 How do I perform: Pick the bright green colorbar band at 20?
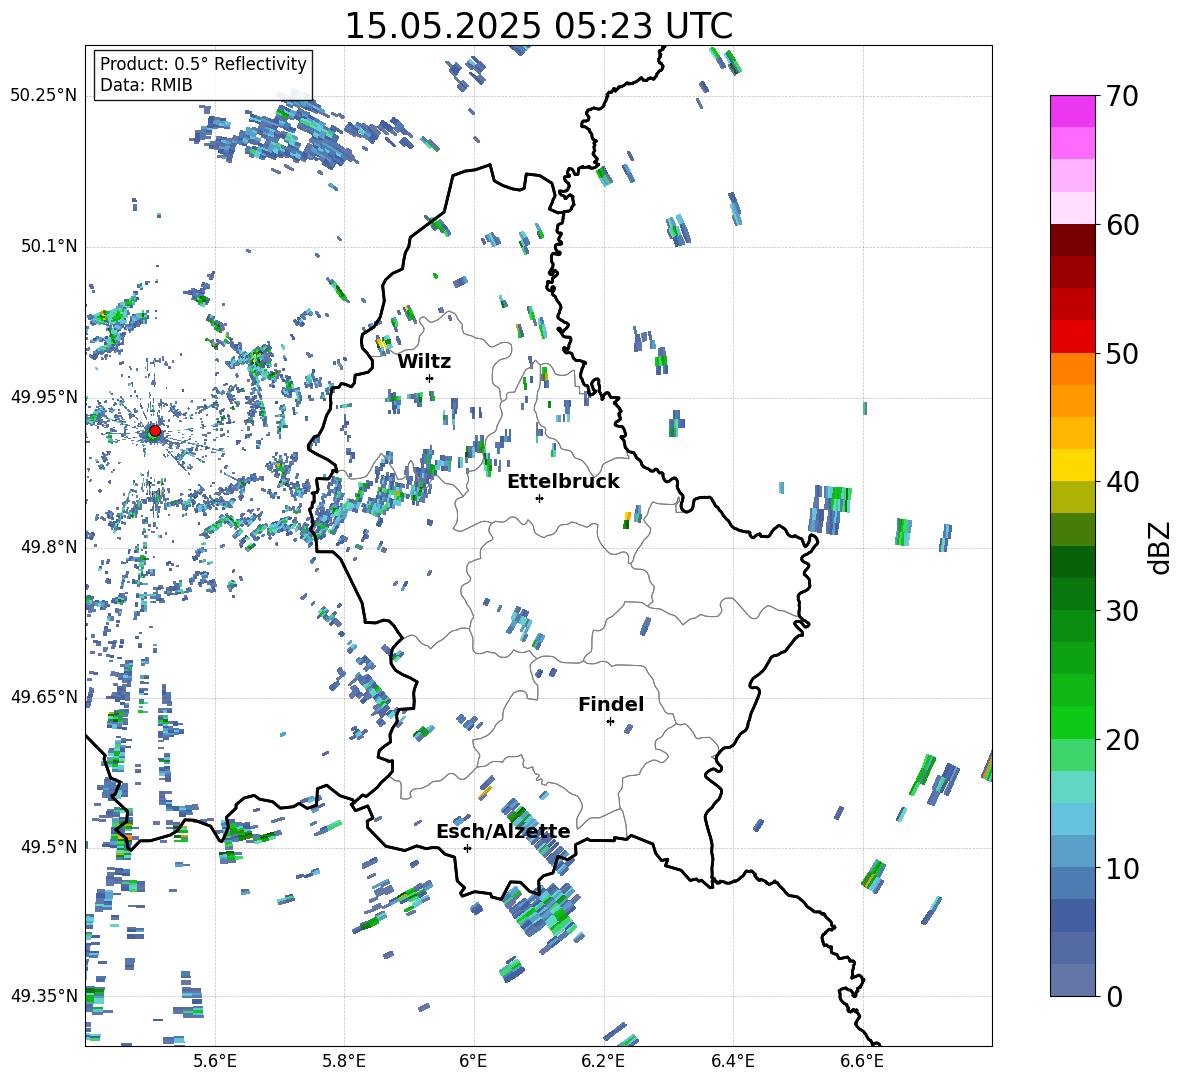click(1072, 722)
